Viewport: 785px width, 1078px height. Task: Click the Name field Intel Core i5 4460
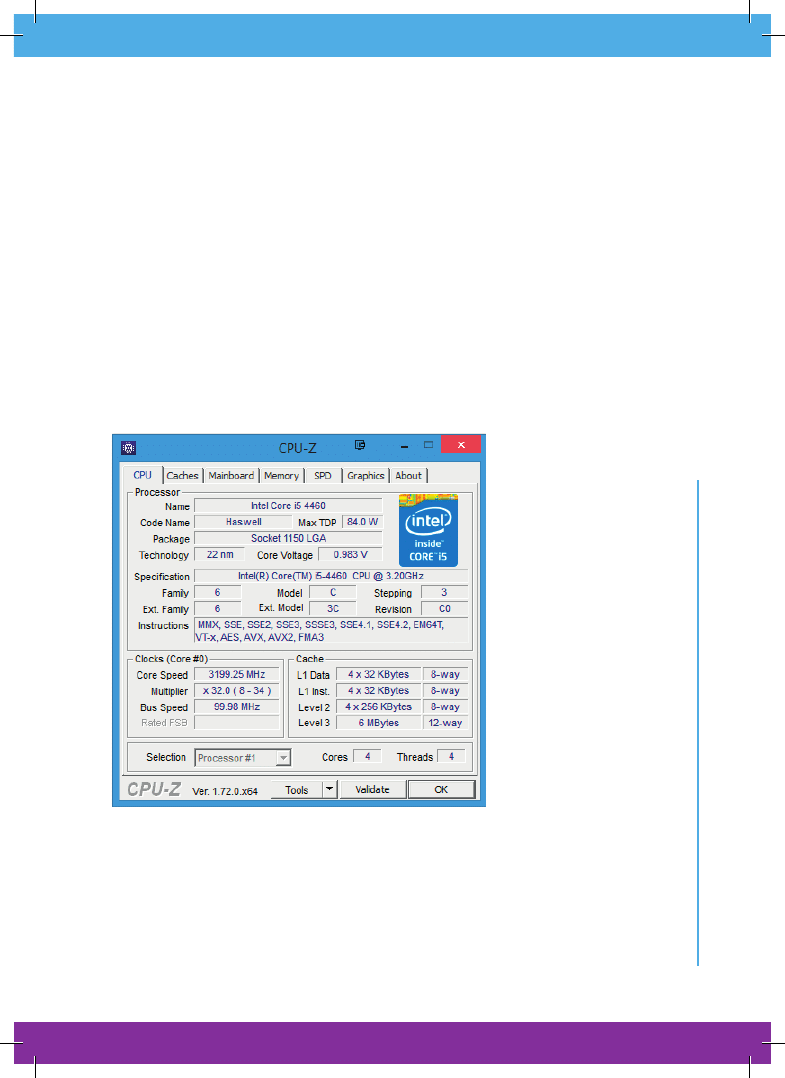288,506
